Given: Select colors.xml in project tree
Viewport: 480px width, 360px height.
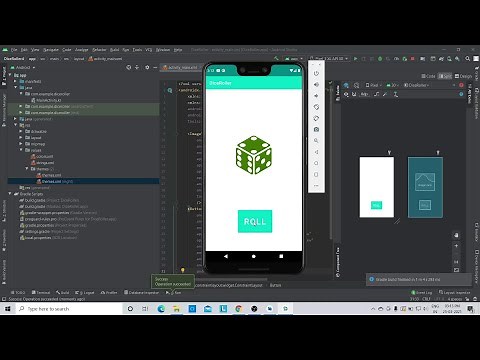Looking at the screenshot, I should click(x=42, y=156).
